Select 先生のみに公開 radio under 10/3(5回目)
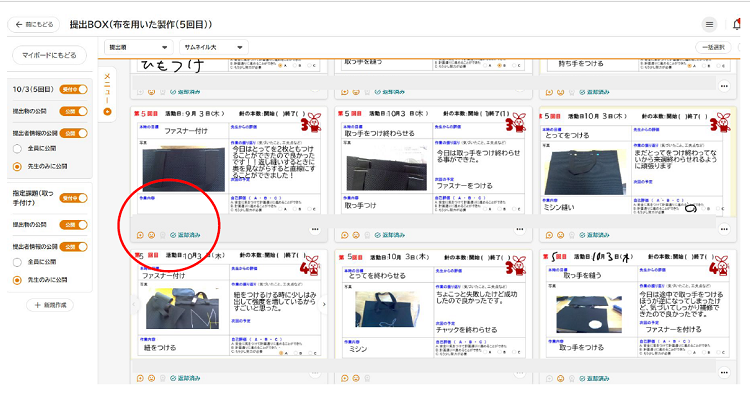 (x=17, y=166)
